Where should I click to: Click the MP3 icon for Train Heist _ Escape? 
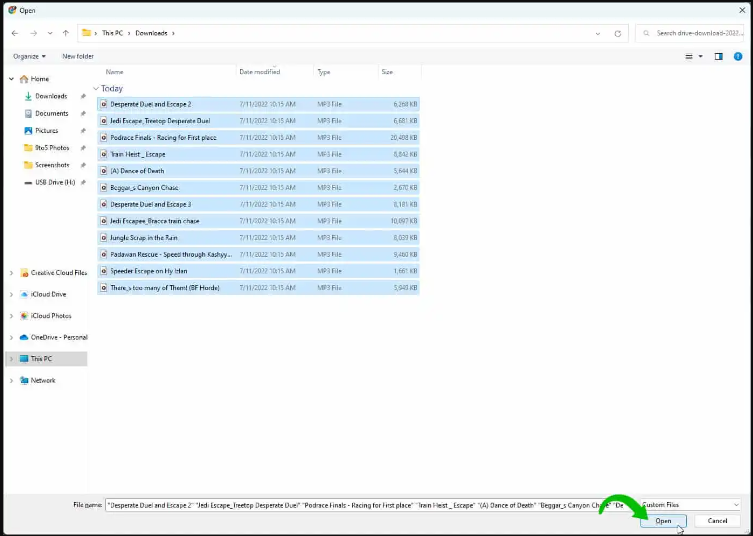click(103, 154)
